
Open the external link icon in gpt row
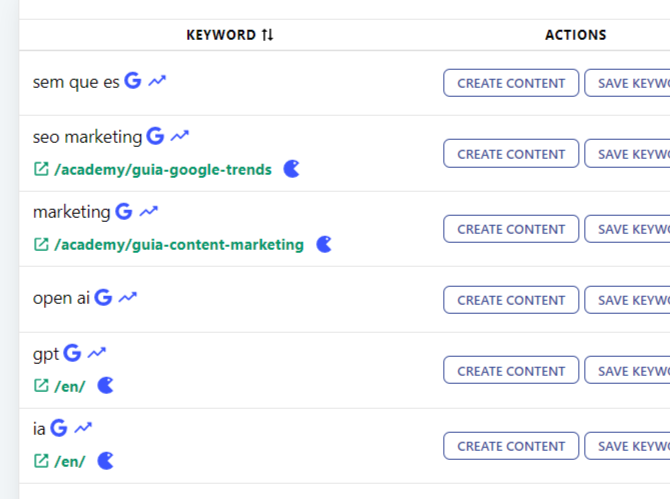[x=41, y=386]
